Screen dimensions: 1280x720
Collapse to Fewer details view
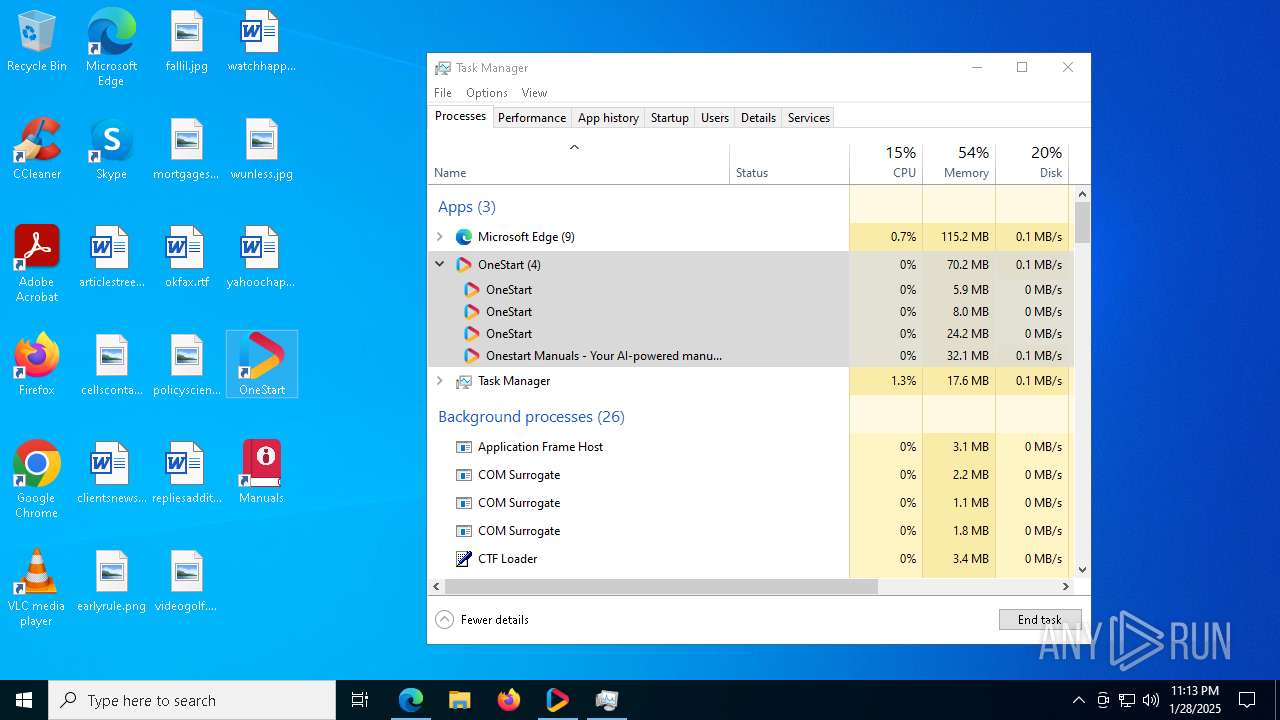pos(483,620)
